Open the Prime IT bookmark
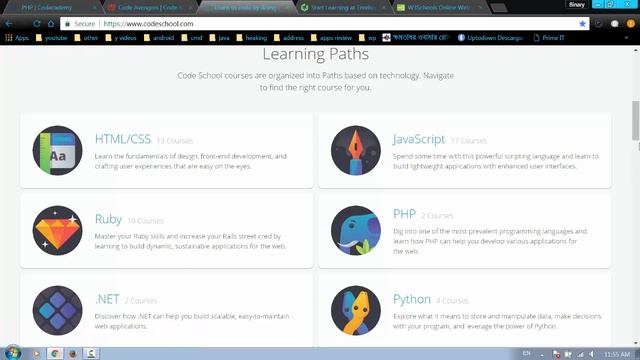The width and height of the screenshot is (640, 360). (x=549, y=38)
